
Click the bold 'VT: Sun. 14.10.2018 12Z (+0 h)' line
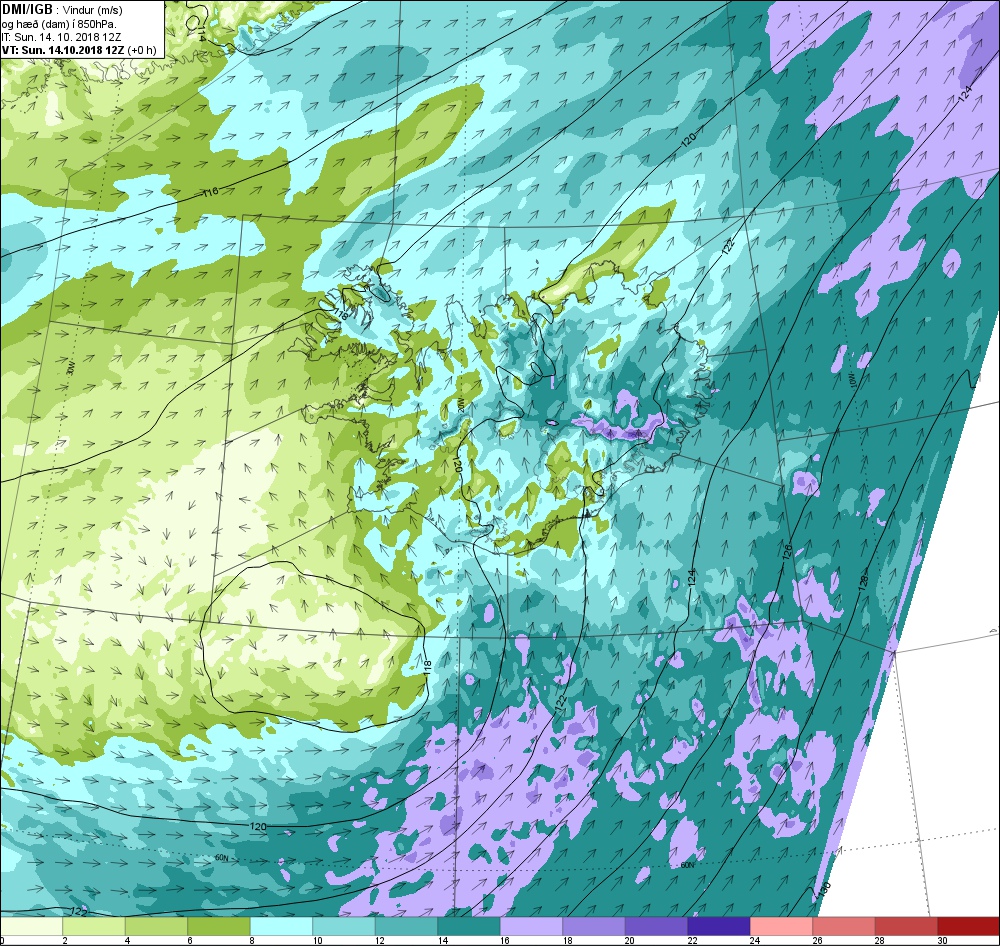pyautogui.click(x=79, y=50)
